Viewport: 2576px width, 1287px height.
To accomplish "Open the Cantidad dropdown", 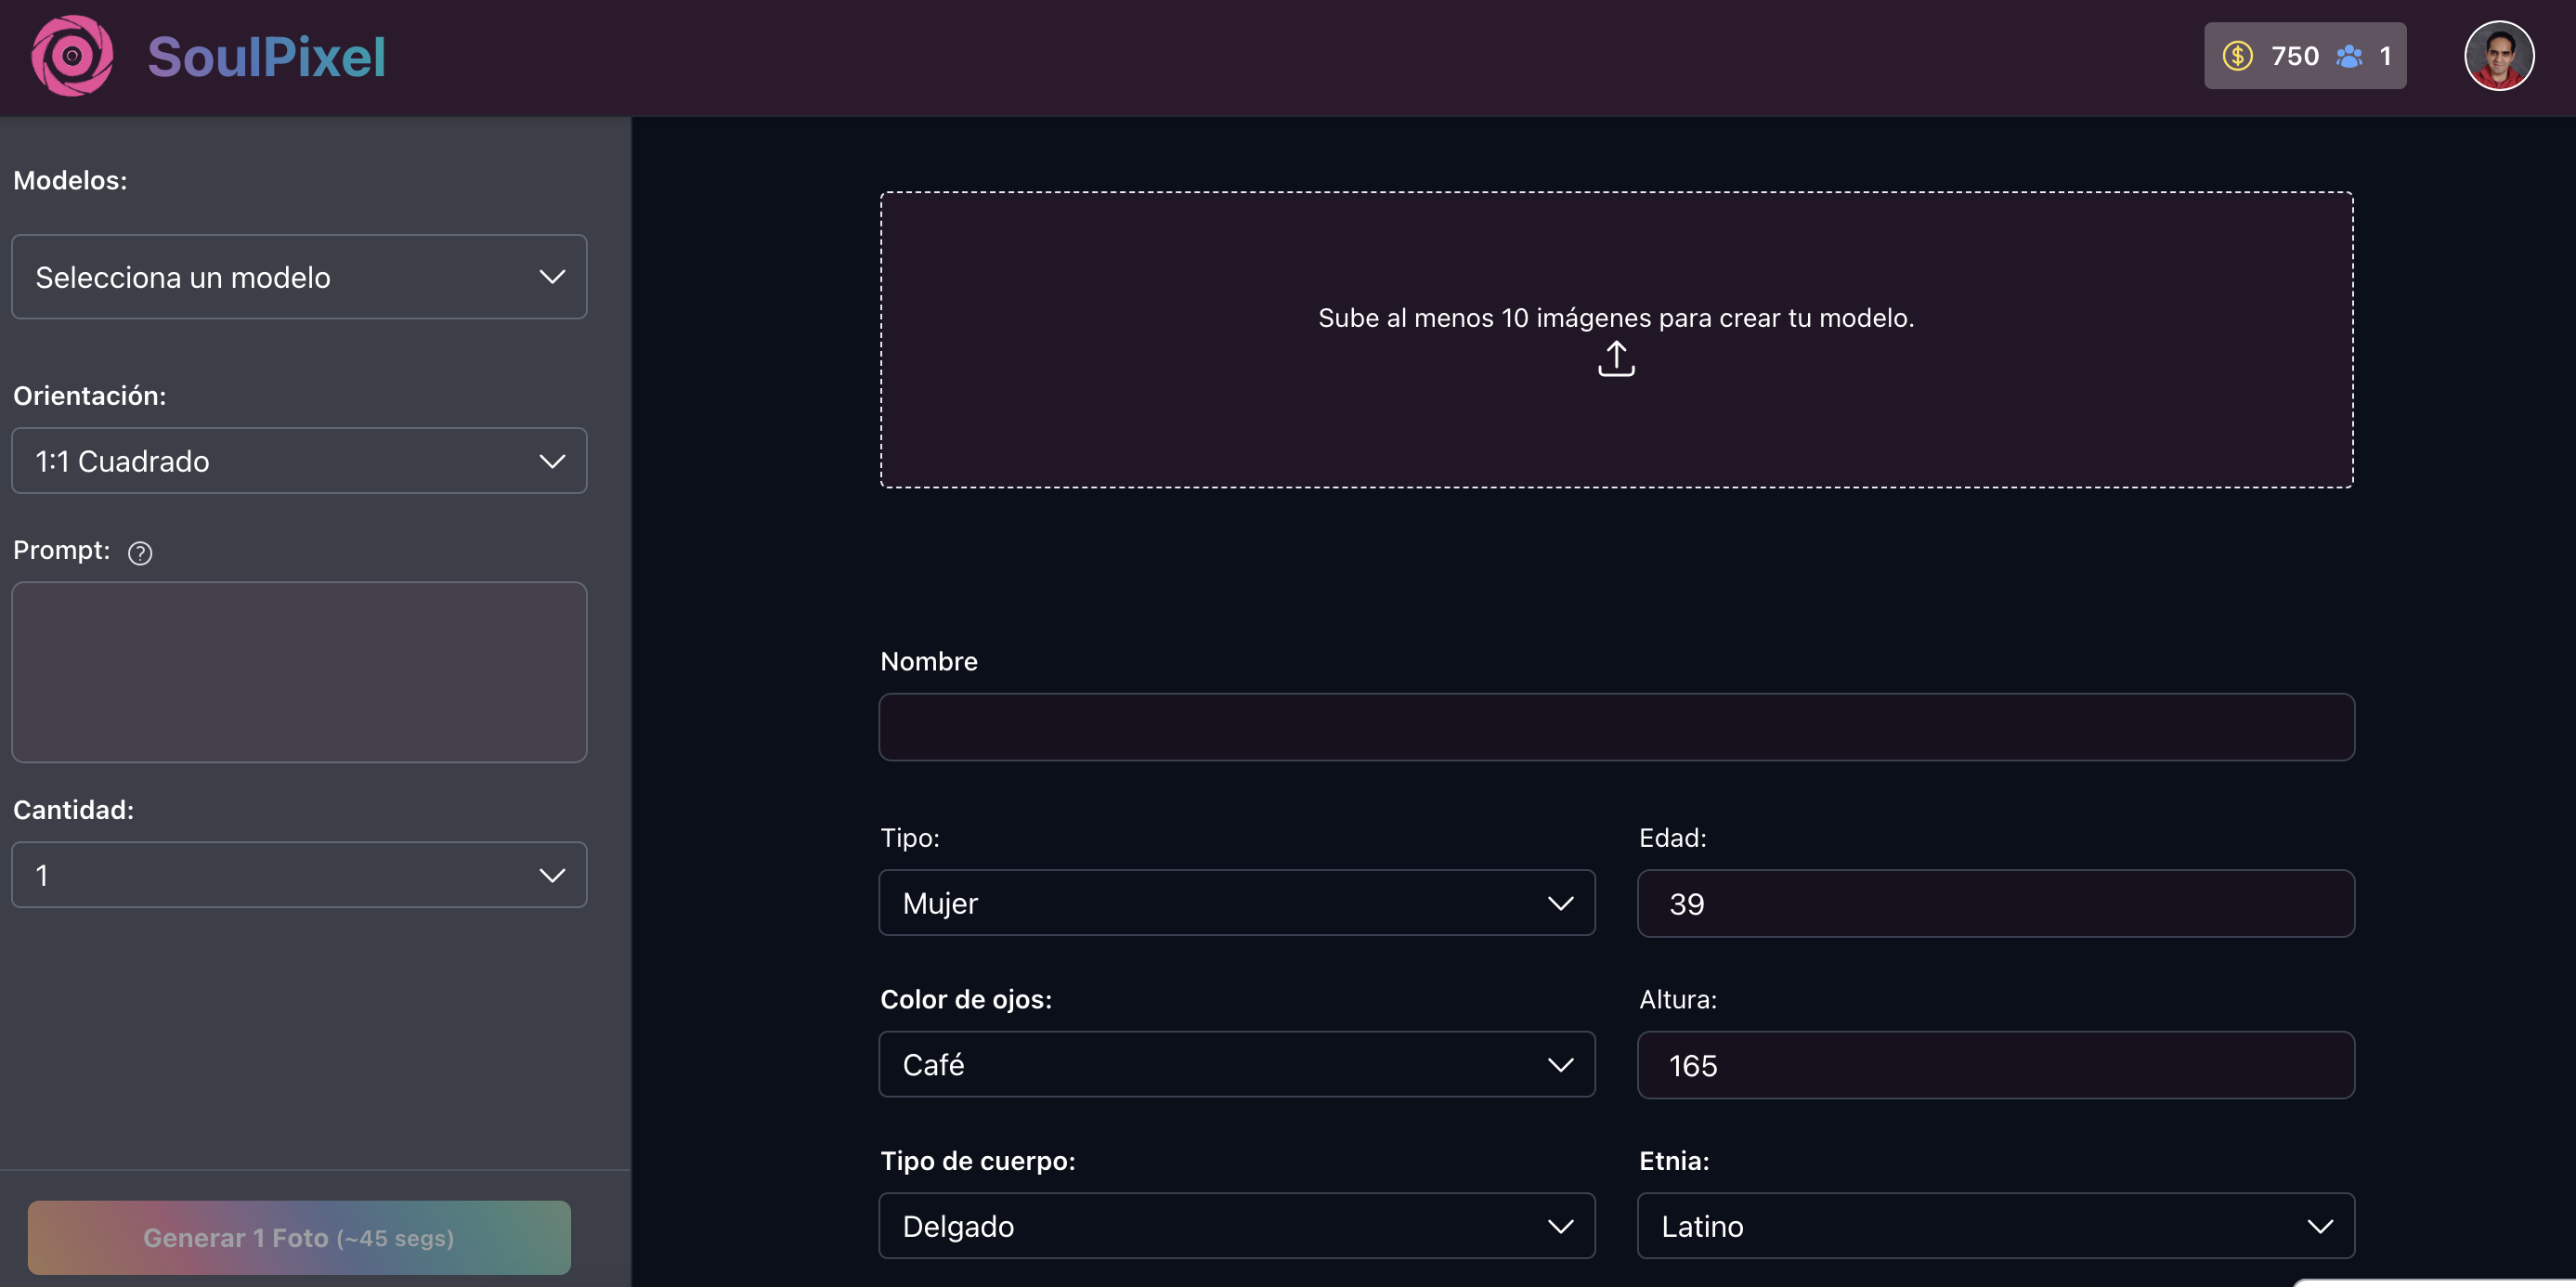I will 299,875.
